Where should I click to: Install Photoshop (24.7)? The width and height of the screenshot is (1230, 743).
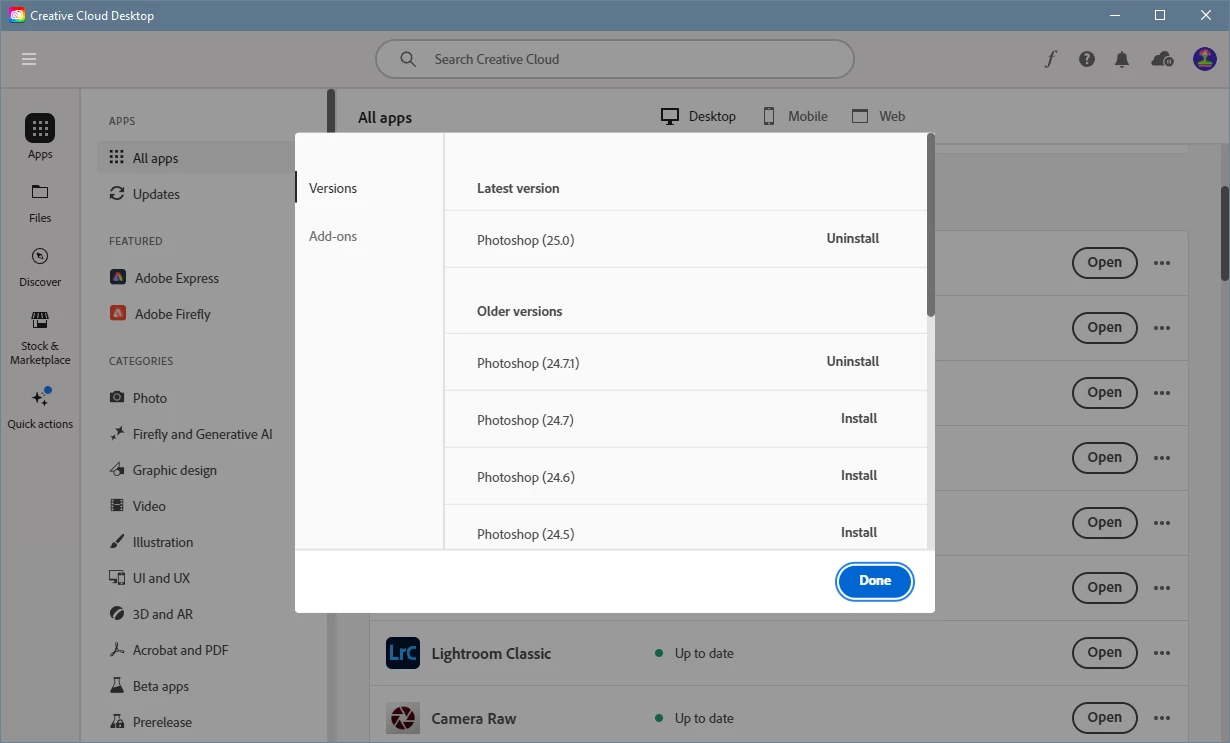coord(859,419)
